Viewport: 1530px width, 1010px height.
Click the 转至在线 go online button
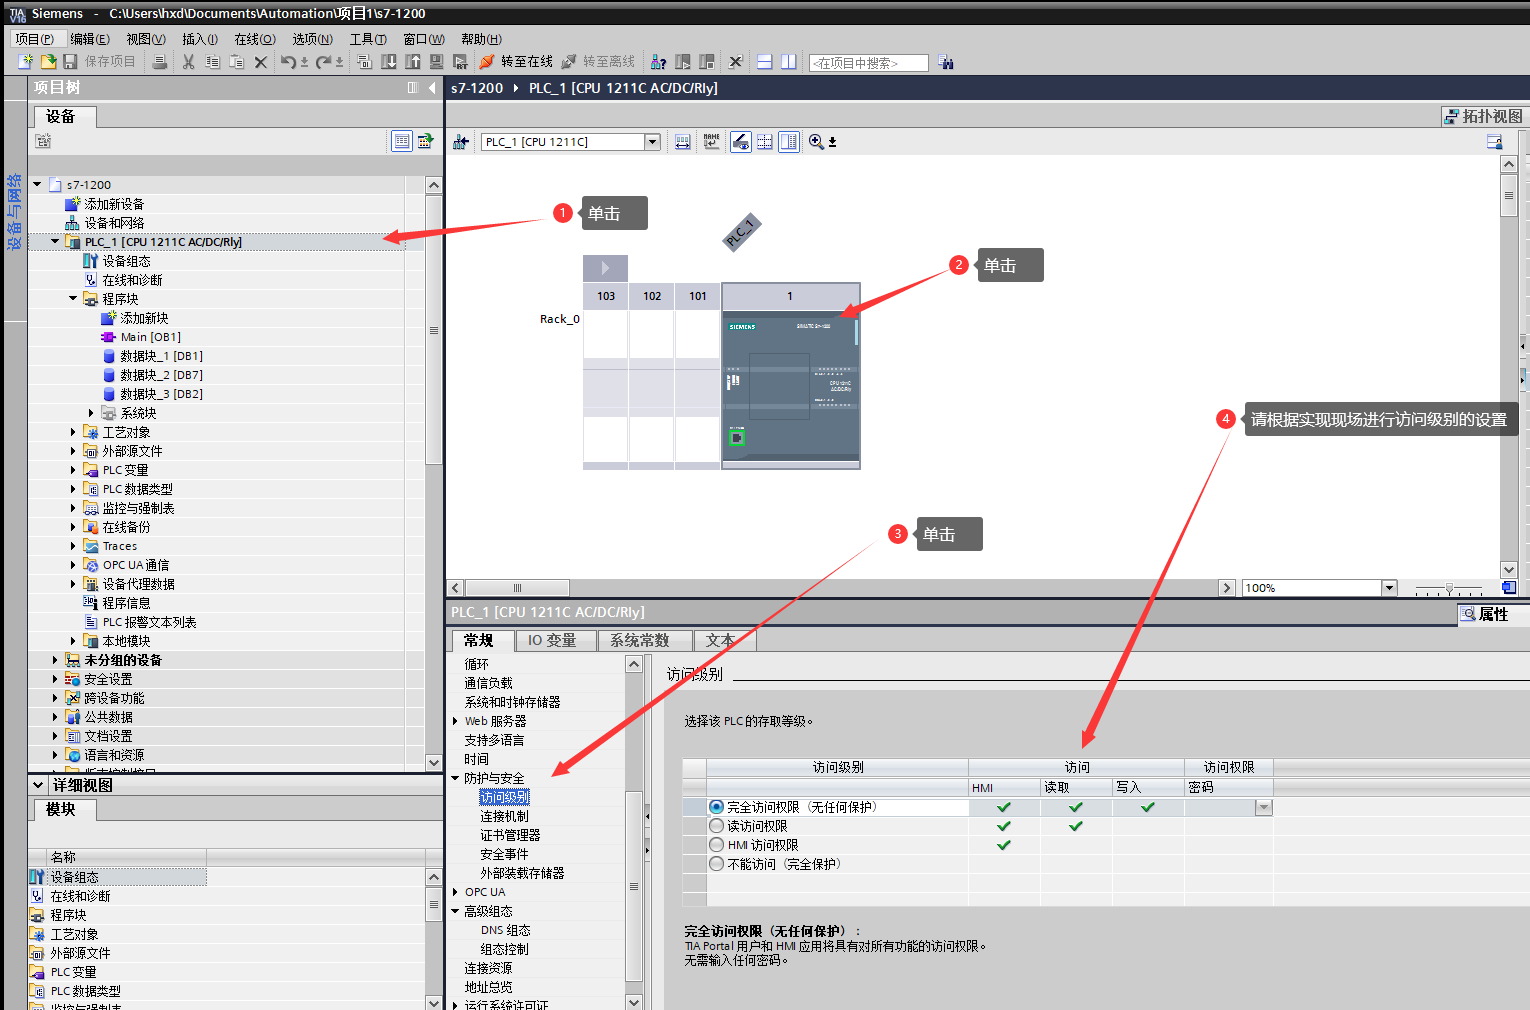516,62
